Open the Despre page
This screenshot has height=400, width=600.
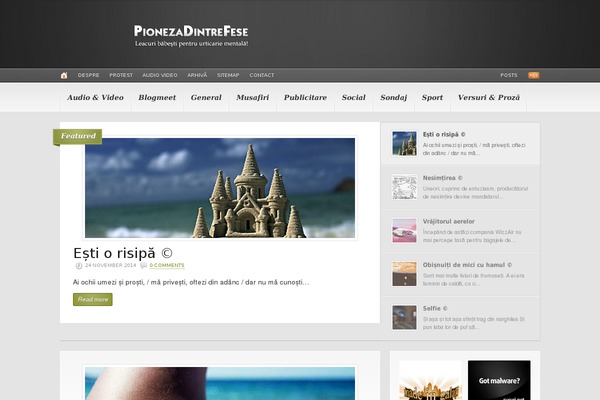88,75
